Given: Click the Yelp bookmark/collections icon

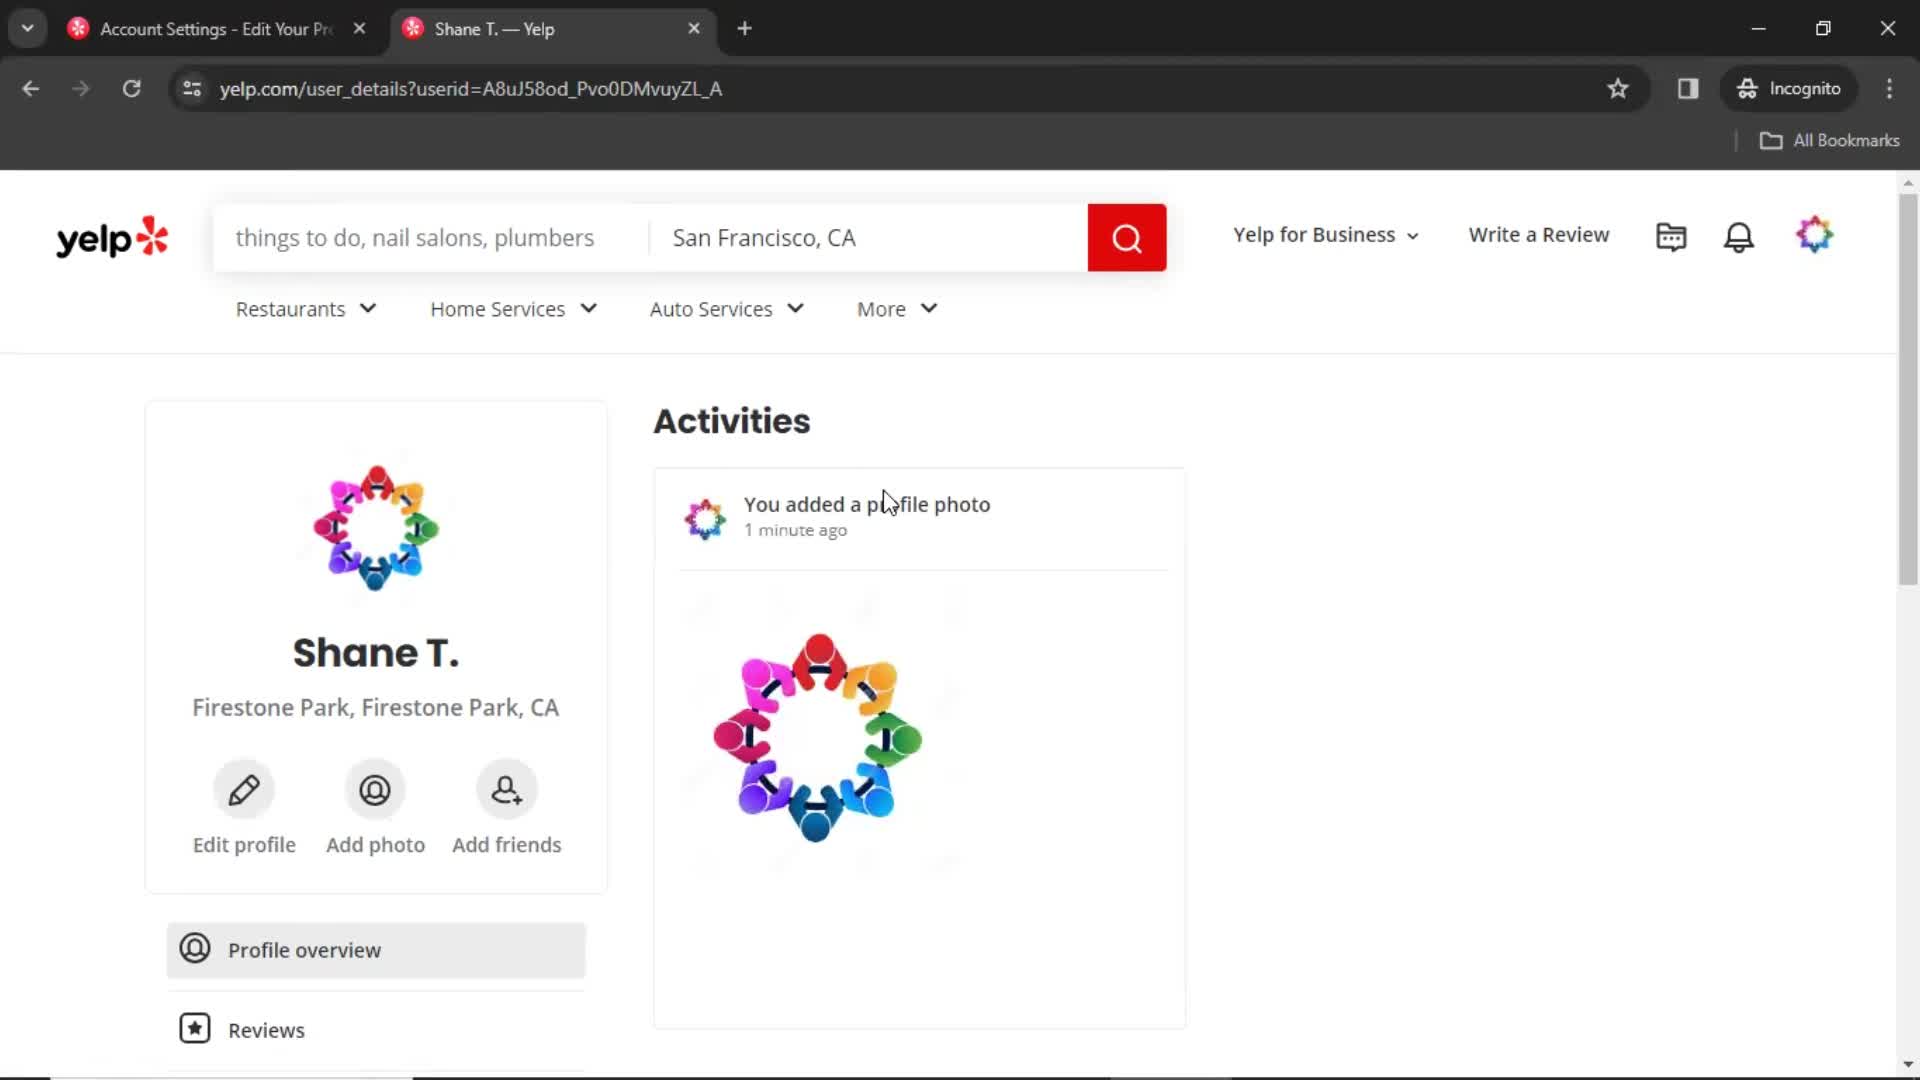Looking at the screenshot, I should pyautogui.click(x=1672, y=236).
